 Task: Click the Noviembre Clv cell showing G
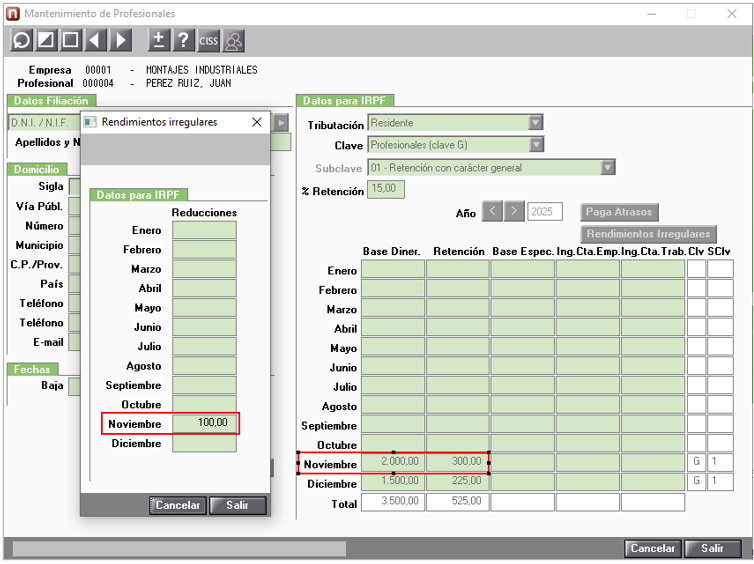click(696, 462)
